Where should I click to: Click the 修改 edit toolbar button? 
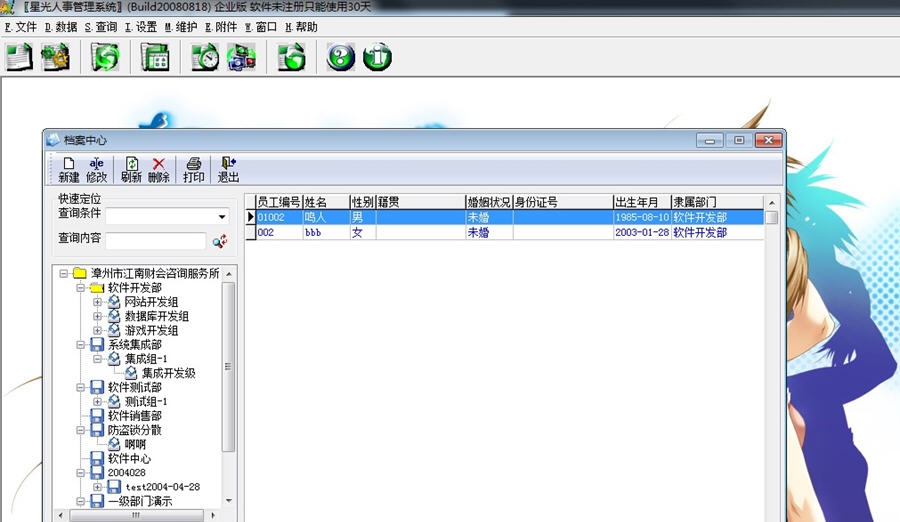pyautogui.click(x=96, y=170)
